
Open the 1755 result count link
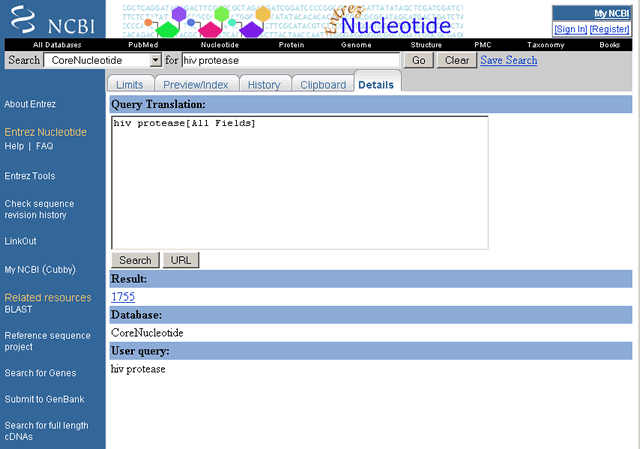[123, 297]
